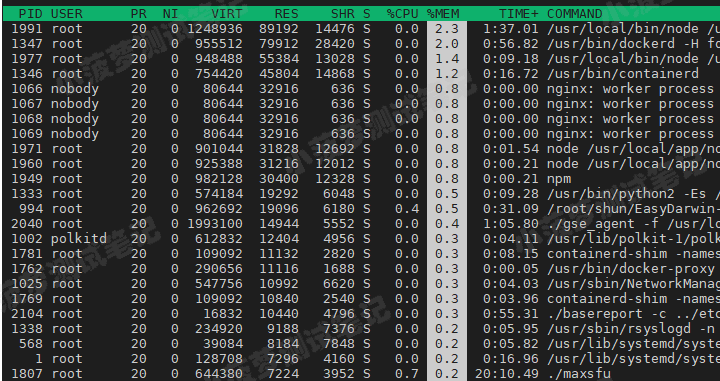Click the VIRT column header
Viewport: 720px width, 381px height.
(x=227, y=14)
